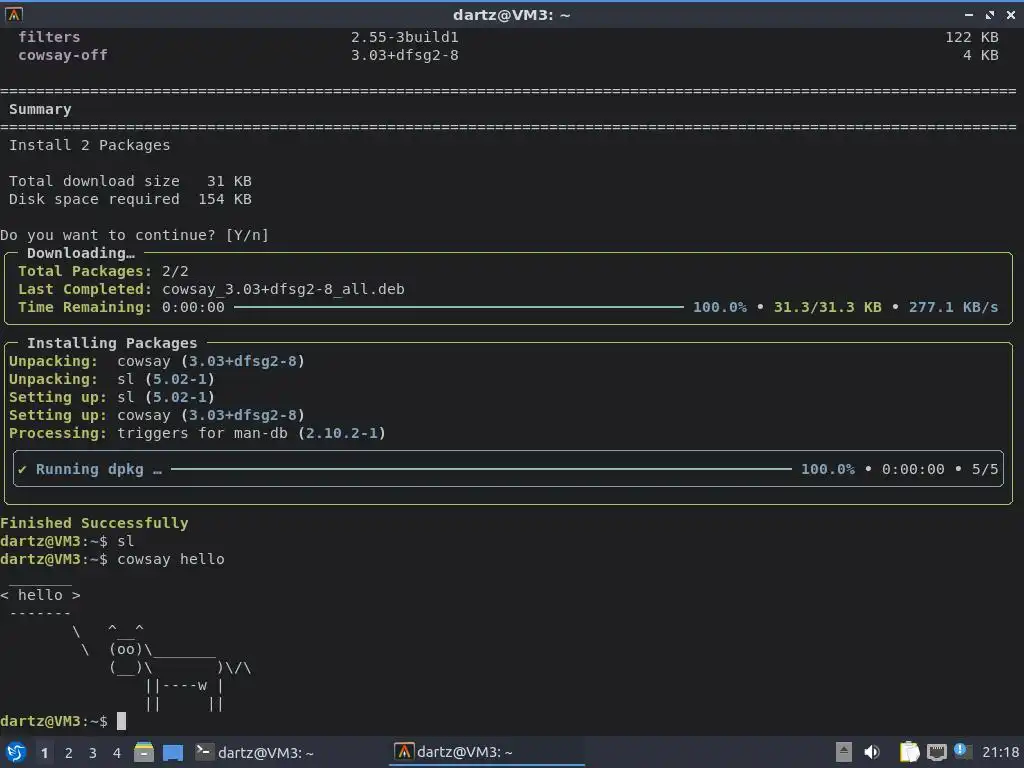This screenshot has height=768, width=1024.
Task: Switch to workspace 2
Action: [69, 753]
